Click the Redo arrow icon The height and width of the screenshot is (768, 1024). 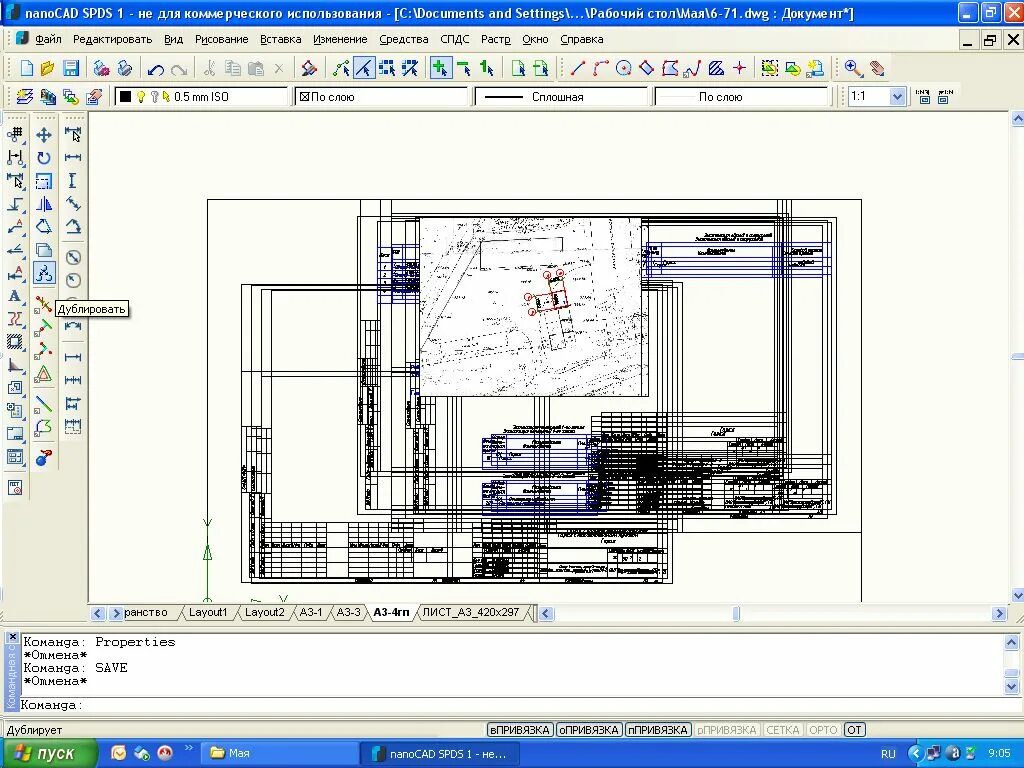click(178, 69)
